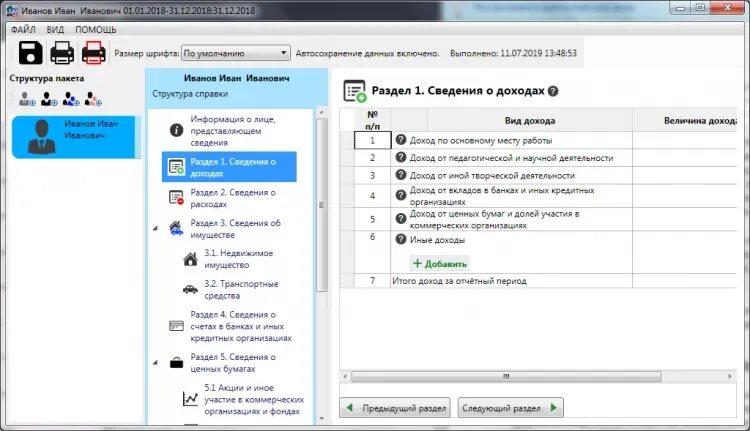Click Величина дохода cell for row 2
This screenshot has height=431, width=750.
684,157
